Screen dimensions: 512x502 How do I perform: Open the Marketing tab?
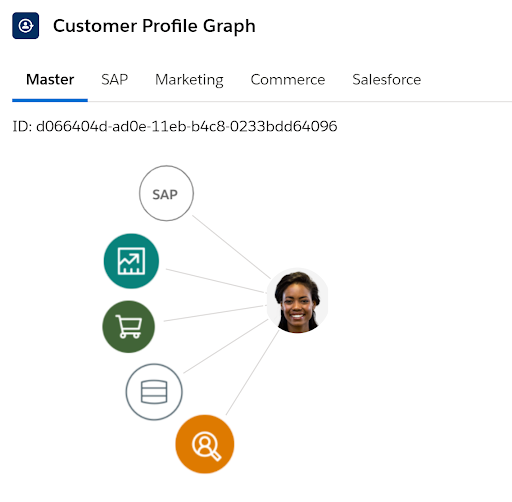pos(189,80)
